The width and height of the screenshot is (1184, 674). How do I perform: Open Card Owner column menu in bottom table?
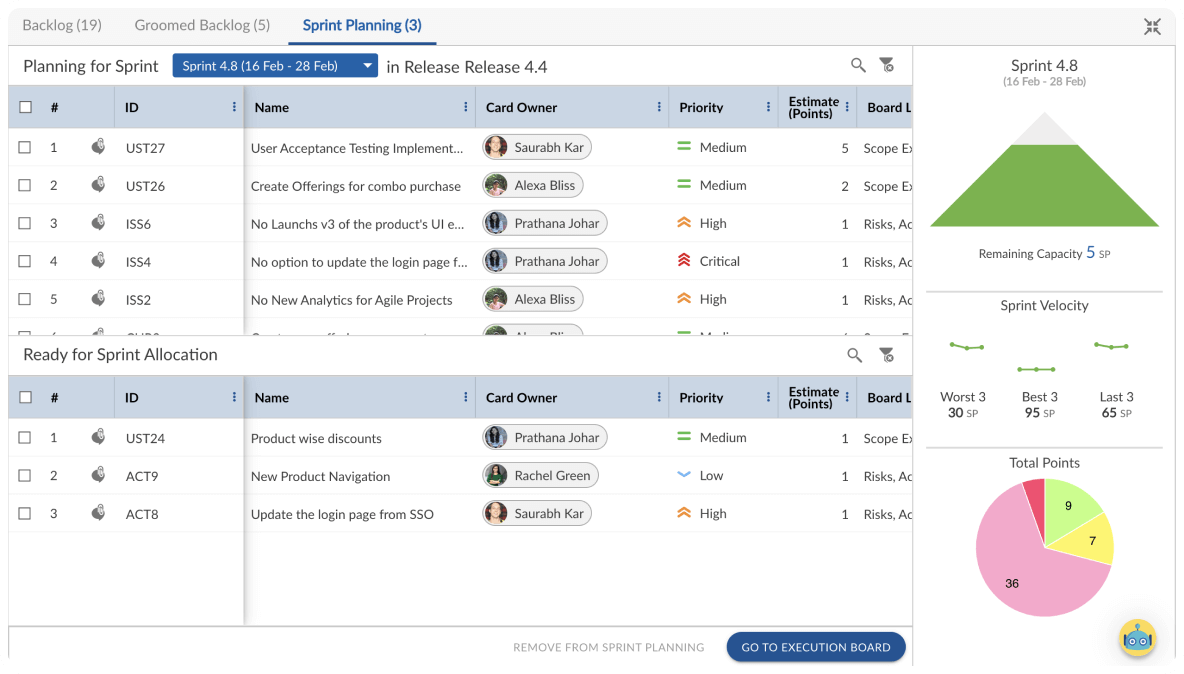pos(659,397)
